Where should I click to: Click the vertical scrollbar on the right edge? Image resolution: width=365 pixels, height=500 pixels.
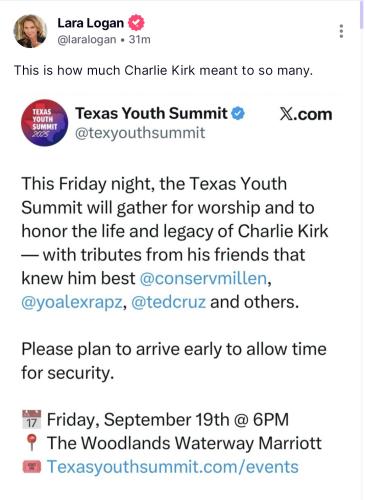(x=362, y=15)
